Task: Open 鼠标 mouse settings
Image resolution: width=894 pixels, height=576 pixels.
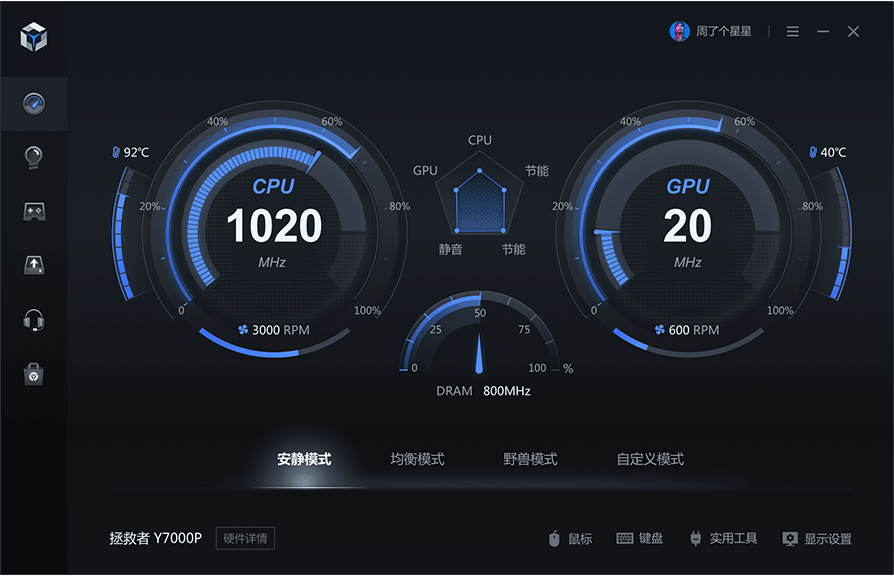Action: (x=570, y=539)
